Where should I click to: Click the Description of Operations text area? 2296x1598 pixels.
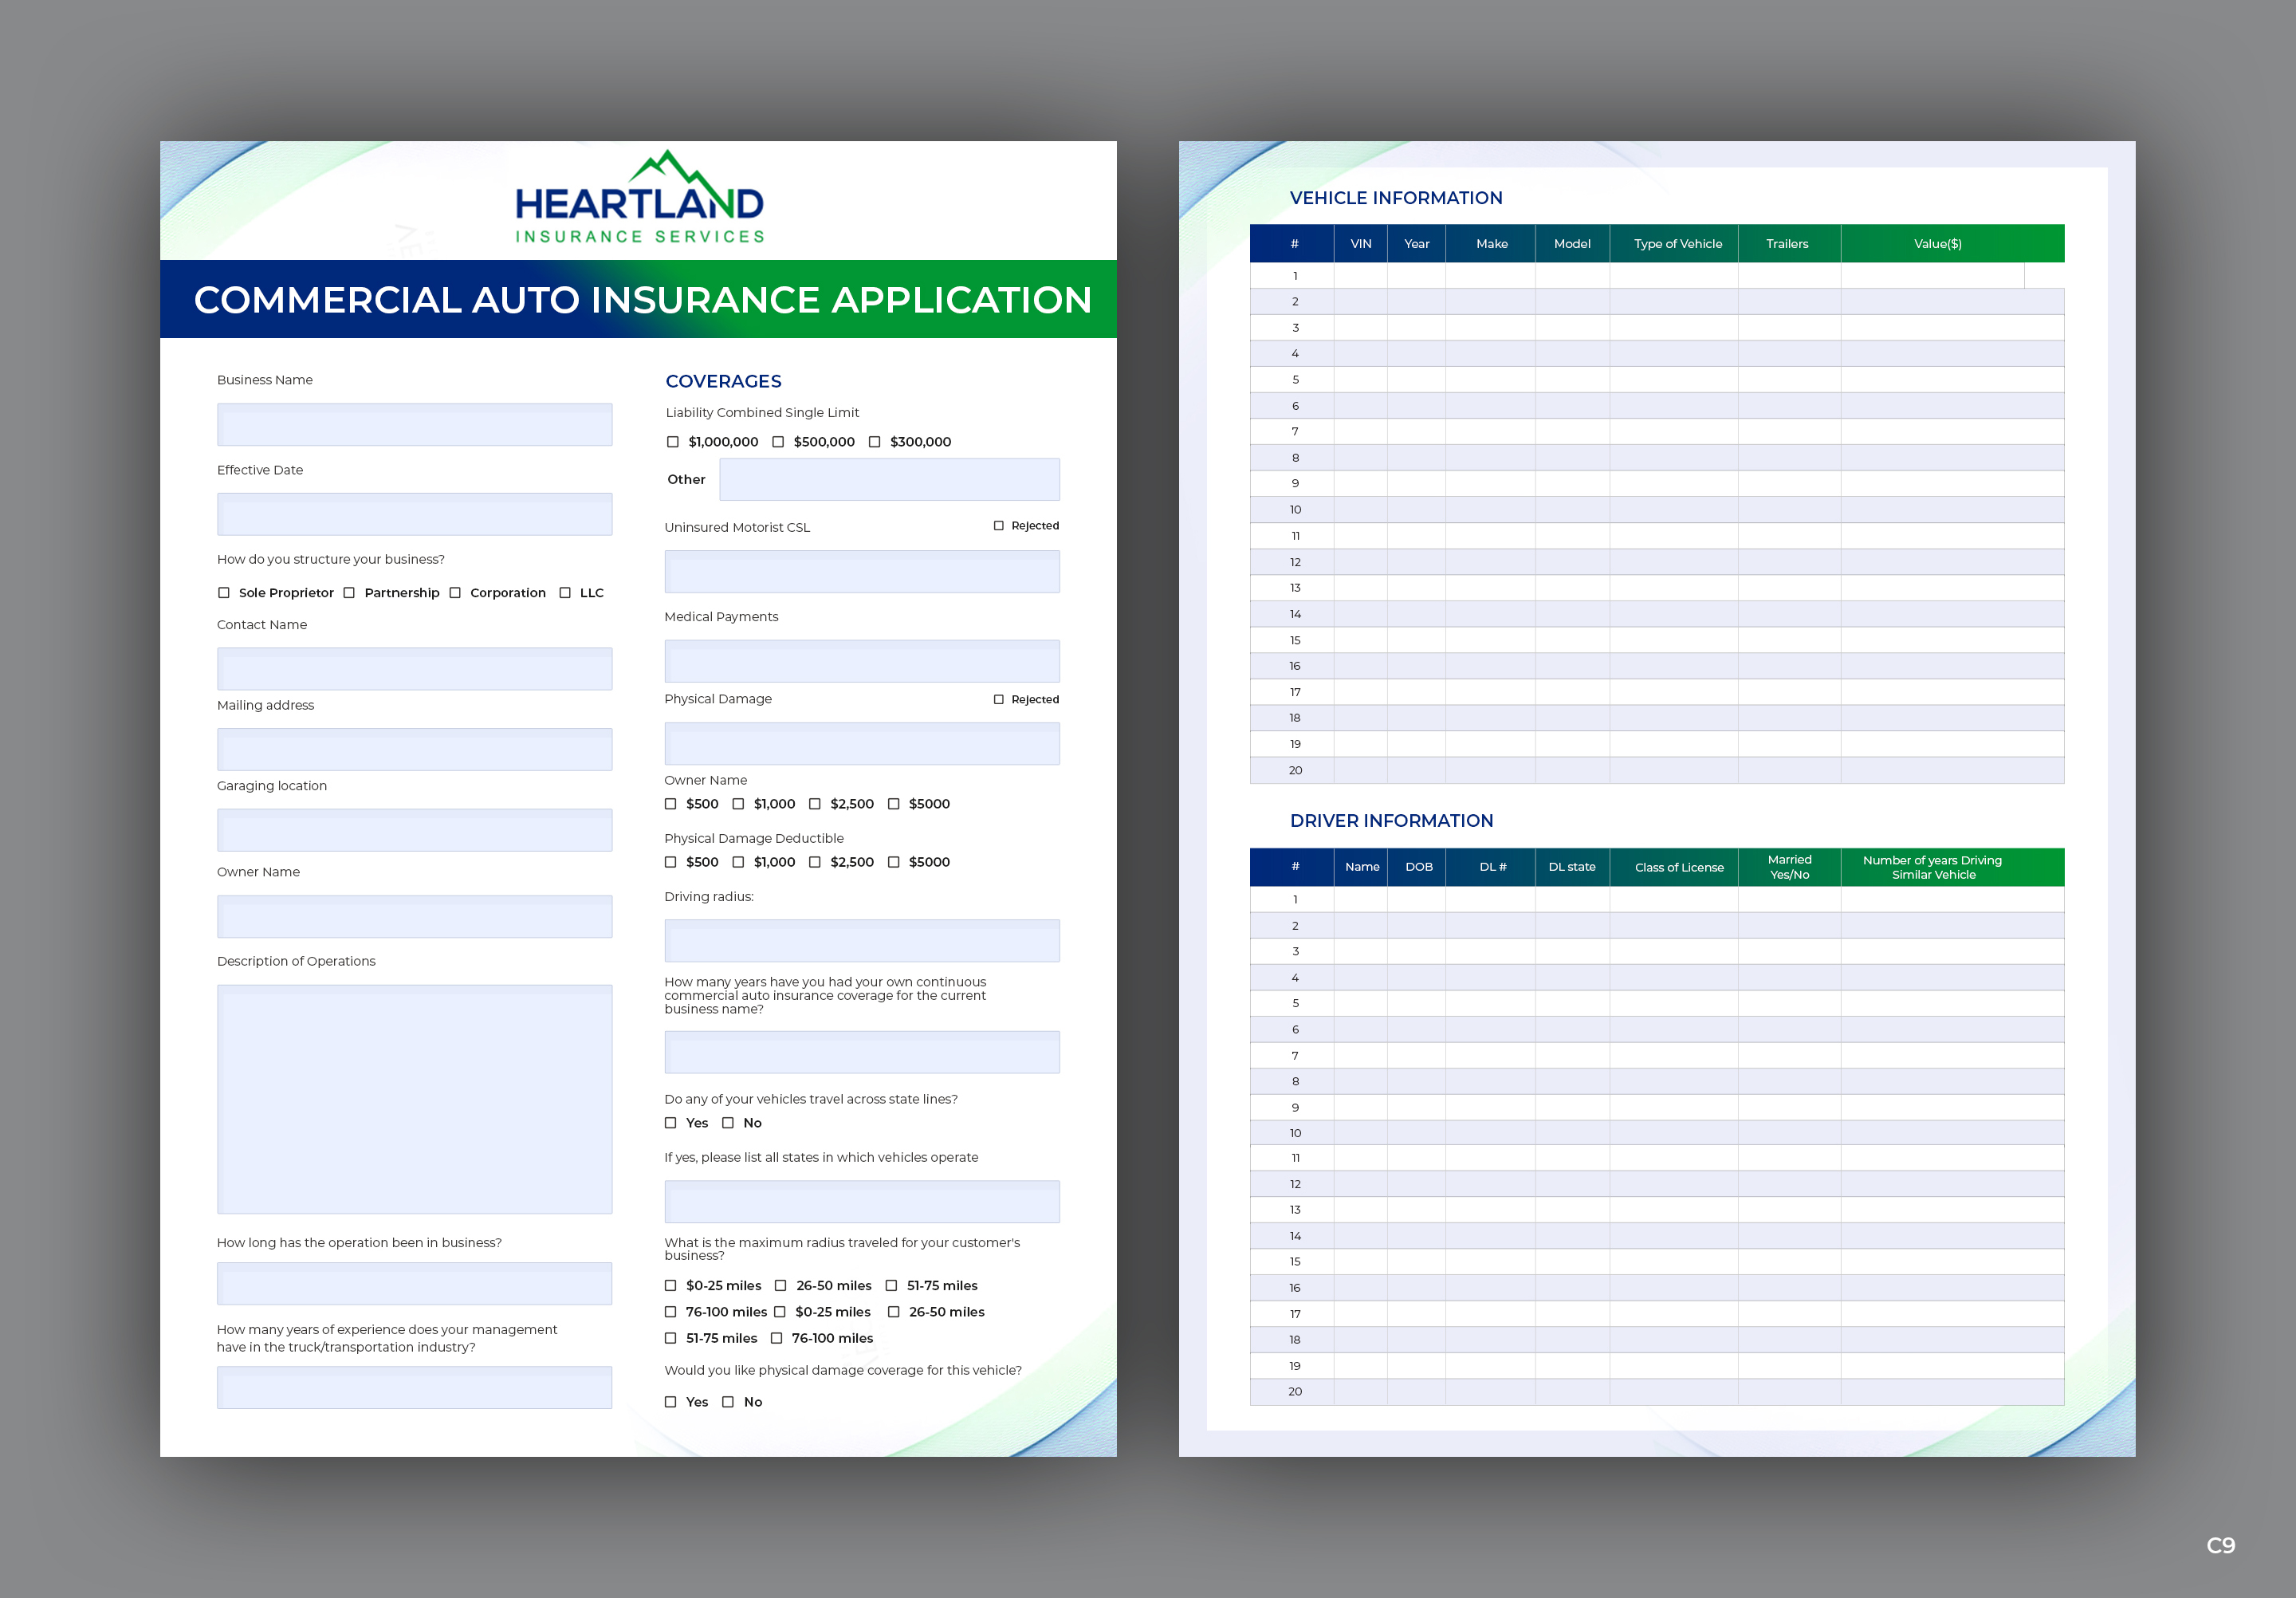[x=414, y=1099]
